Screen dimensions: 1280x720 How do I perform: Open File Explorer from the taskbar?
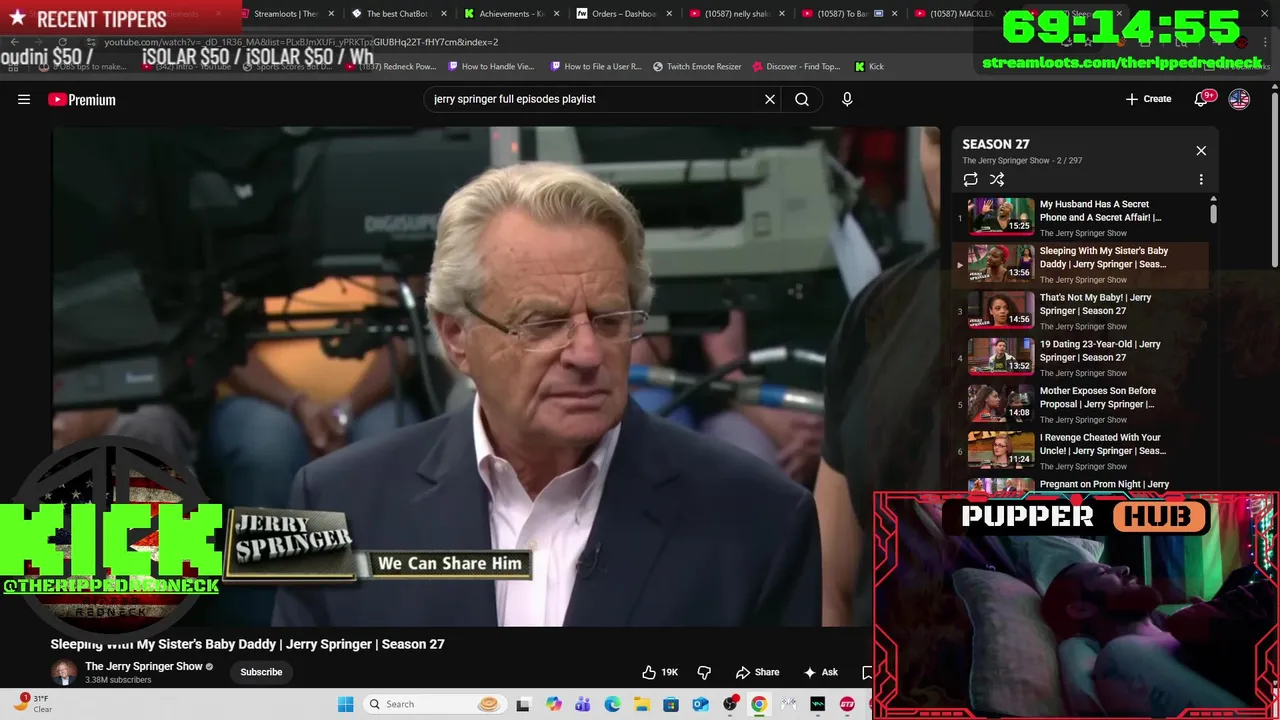pos(641,705)
